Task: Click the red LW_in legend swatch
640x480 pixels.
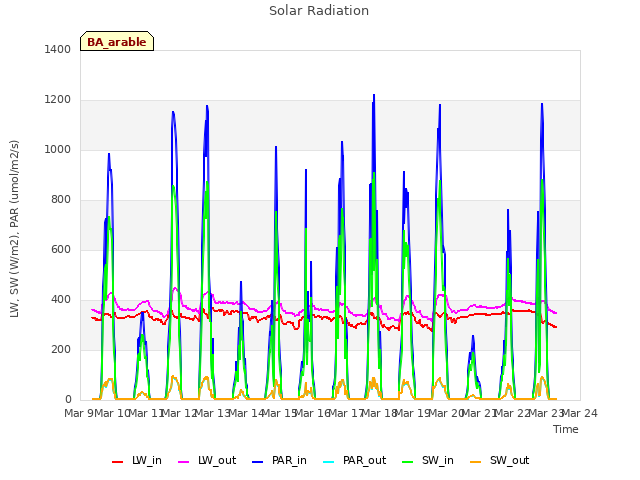Action: [x=117, y=462]
